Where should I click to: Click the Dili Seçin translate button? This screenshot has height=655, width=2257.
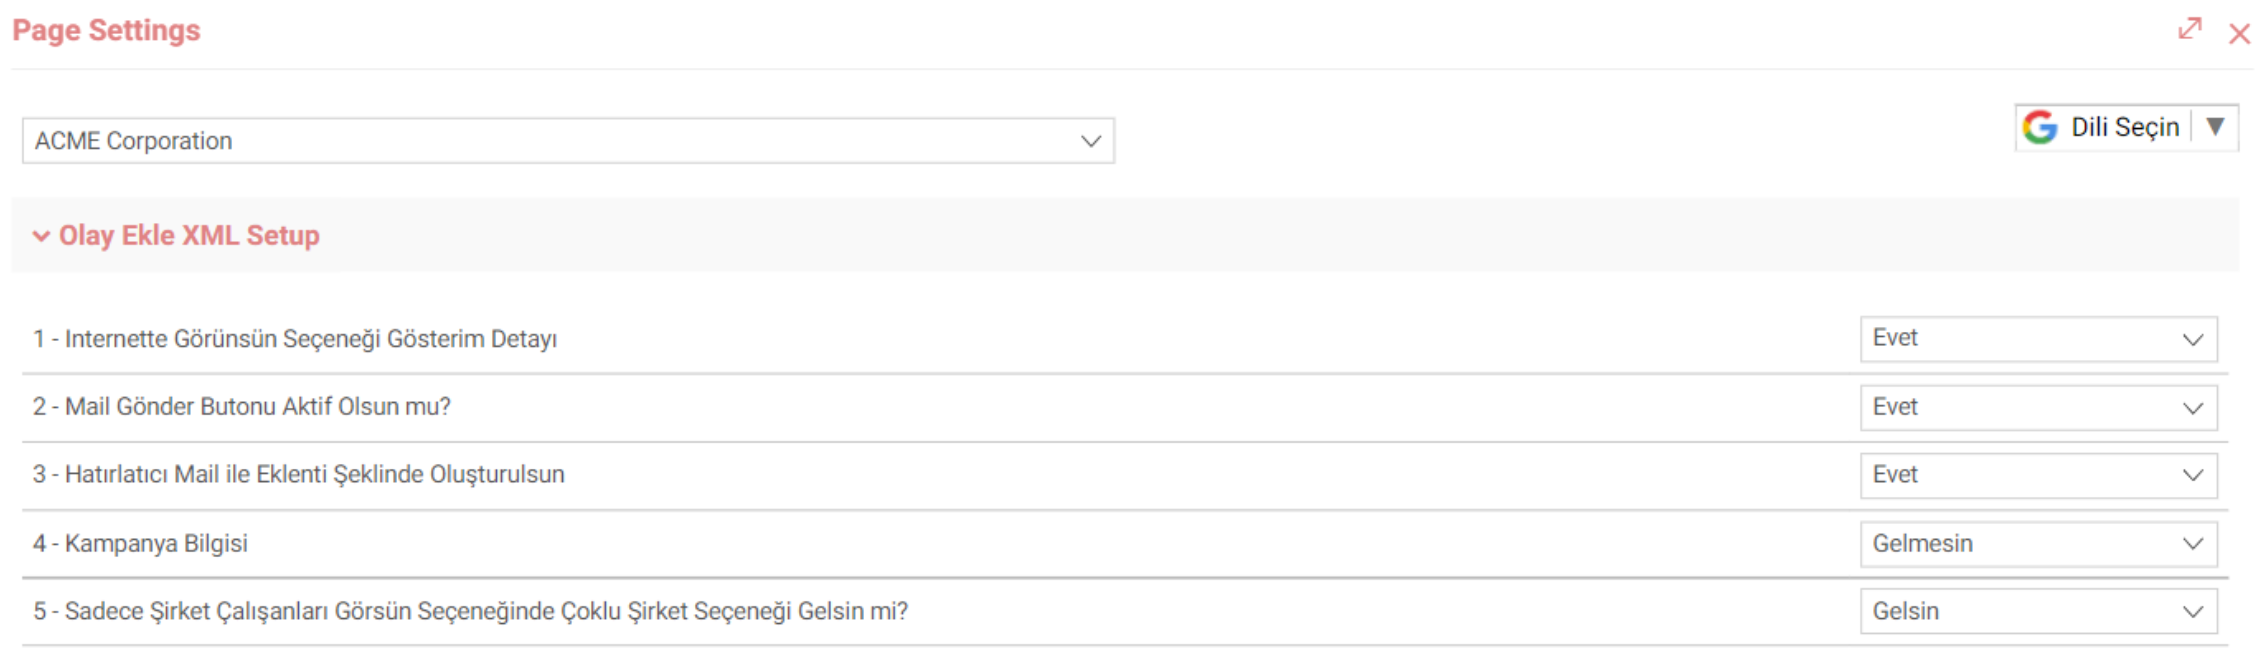pos(2126,127)
